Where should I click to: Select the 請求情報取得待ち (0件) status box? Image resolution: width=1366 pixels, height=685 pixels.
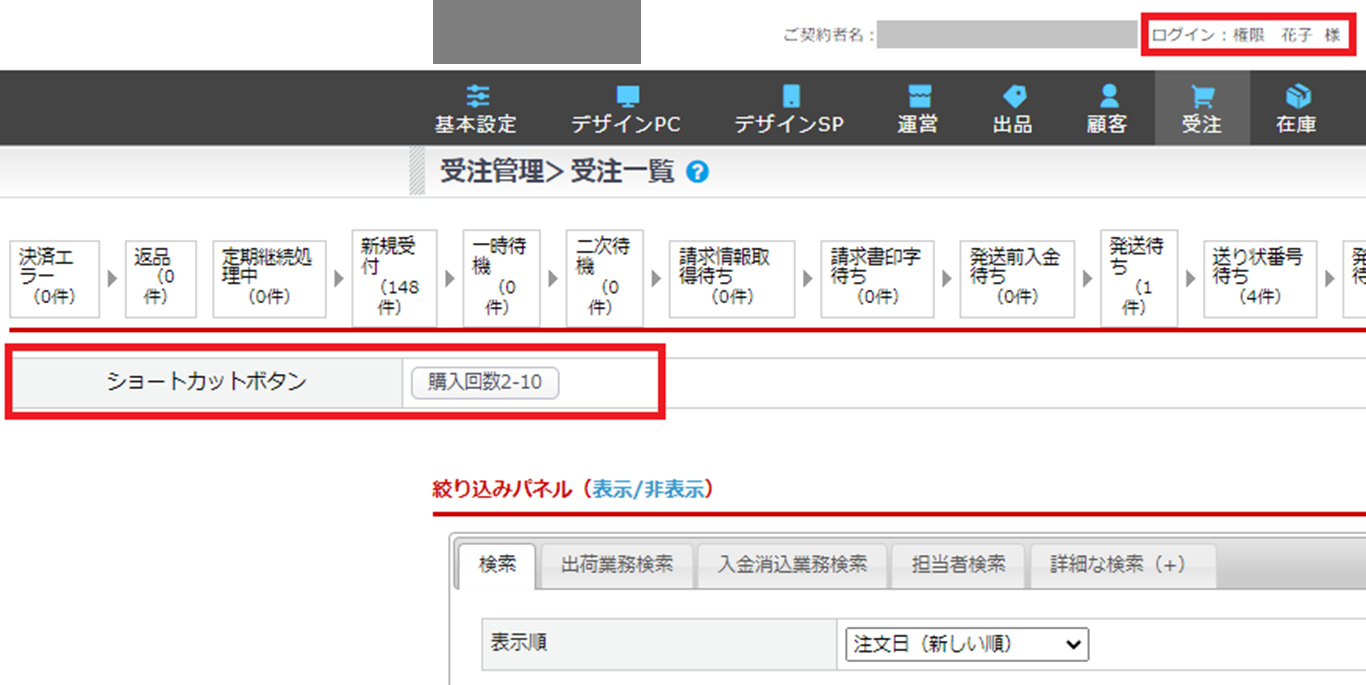click(732, 279)
